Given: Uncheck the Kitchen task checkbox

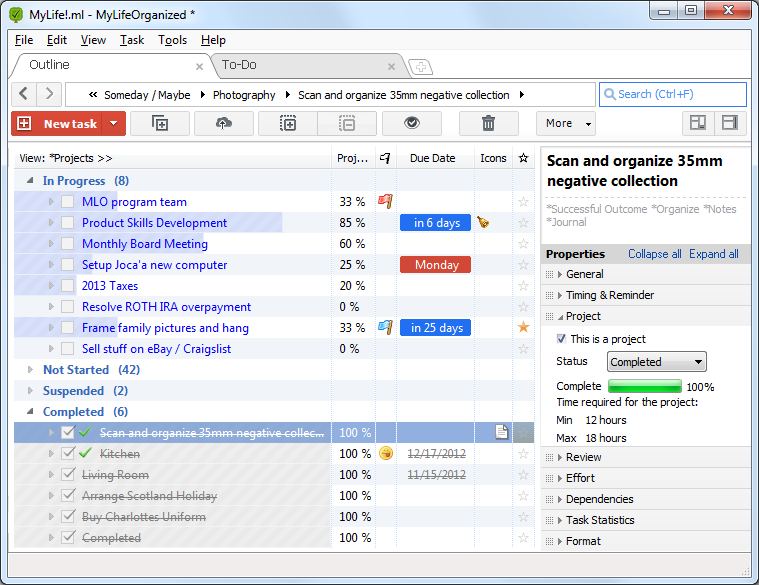Looking at the screenshot, I should click(x=68, y=453).
